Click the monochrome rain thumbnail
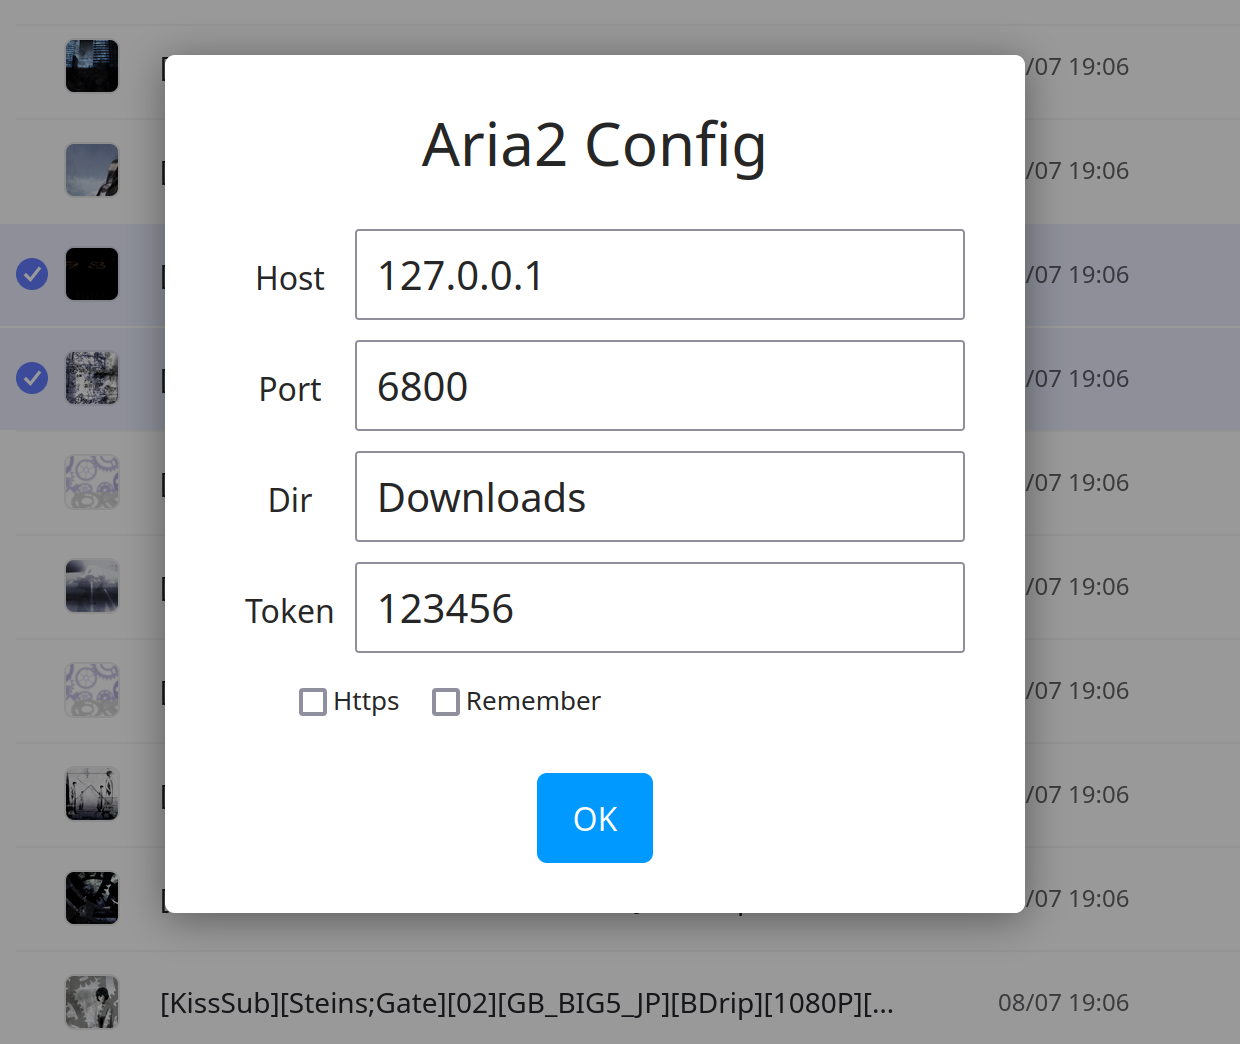The height and width of the screenshot is (1044, 1240). click(x=92, y=586)
